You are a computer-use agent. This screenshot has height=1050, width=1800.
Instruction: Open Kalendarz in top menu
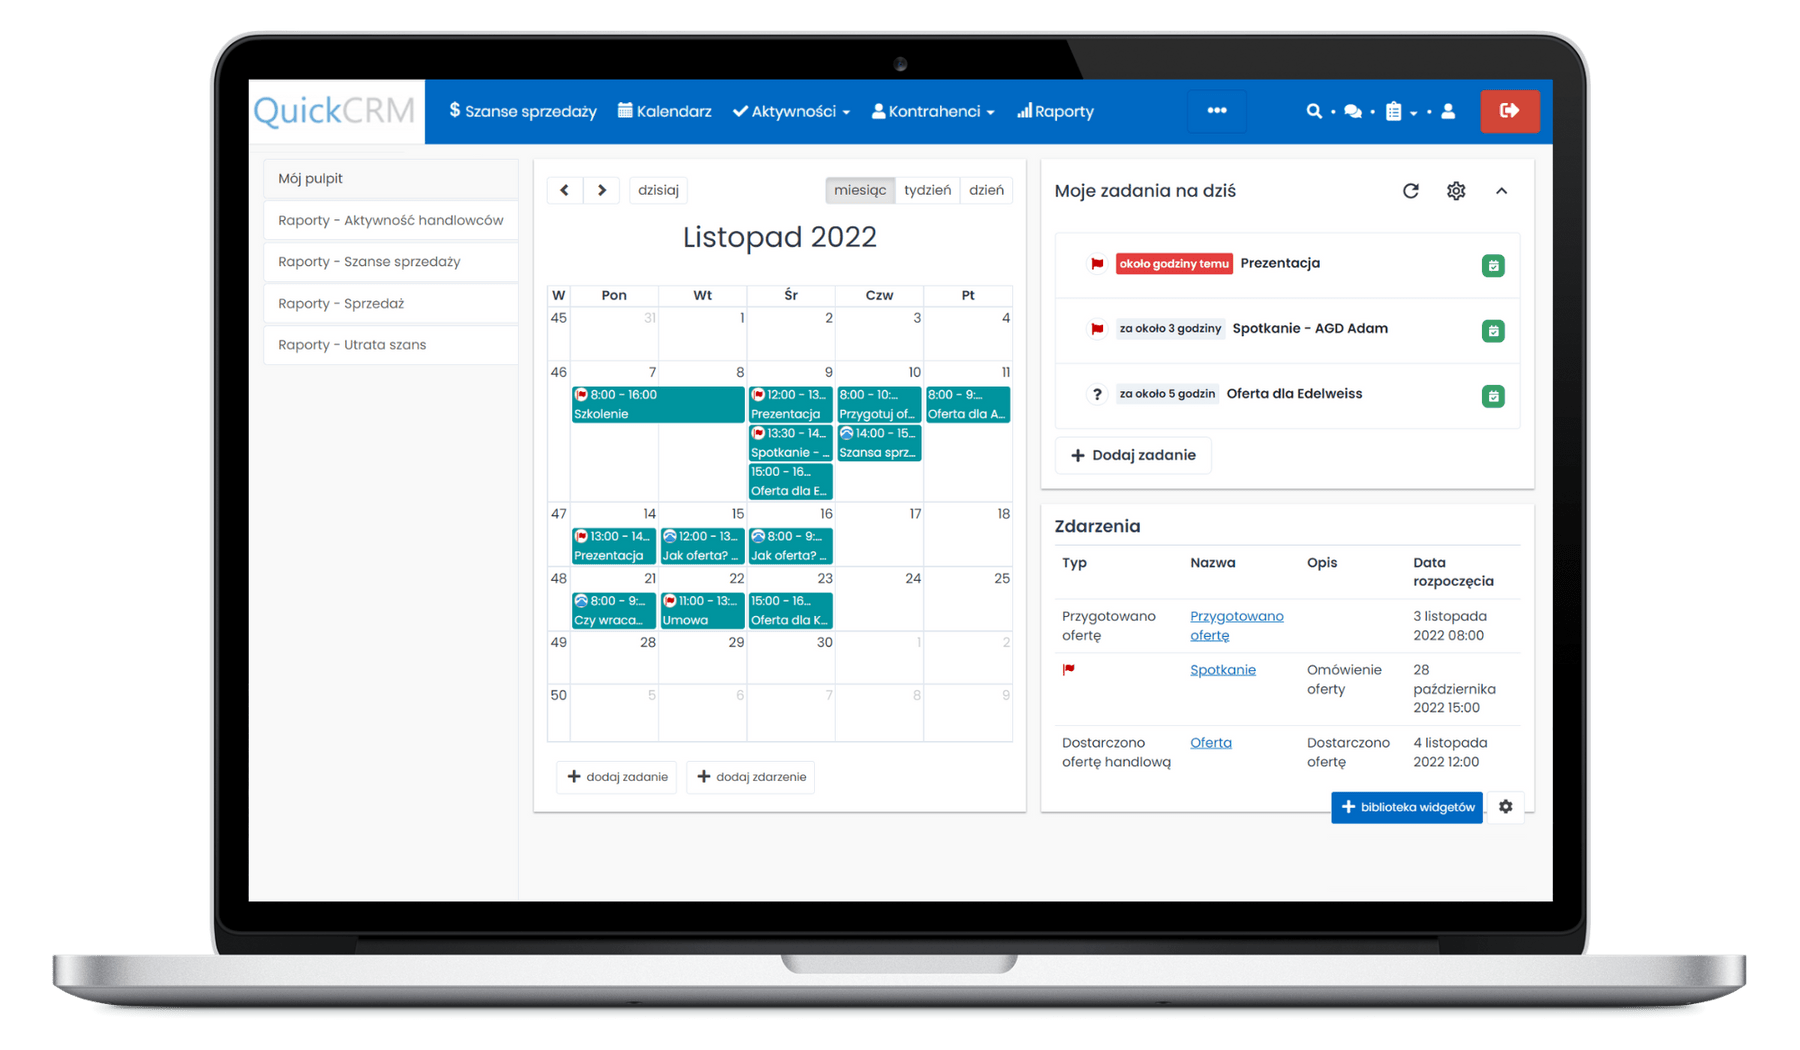(x=665, y=111)
